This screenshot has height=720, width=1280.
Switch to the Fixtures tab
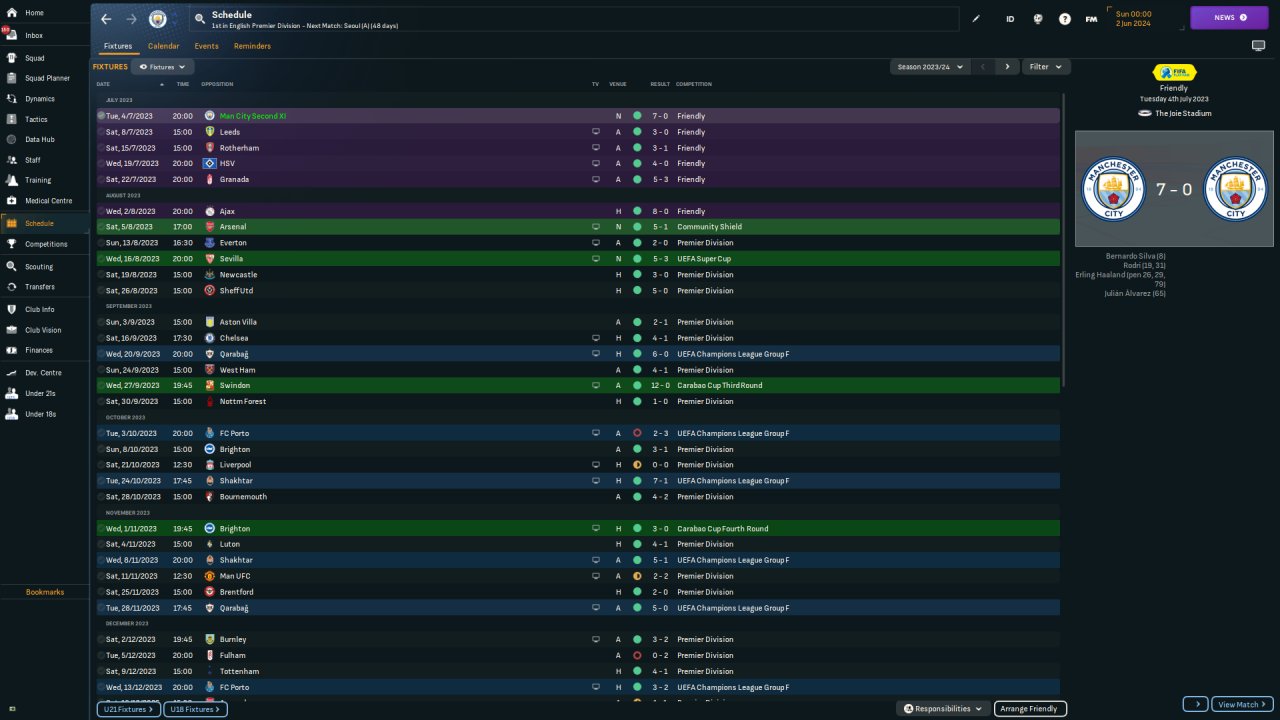point(118,46)
